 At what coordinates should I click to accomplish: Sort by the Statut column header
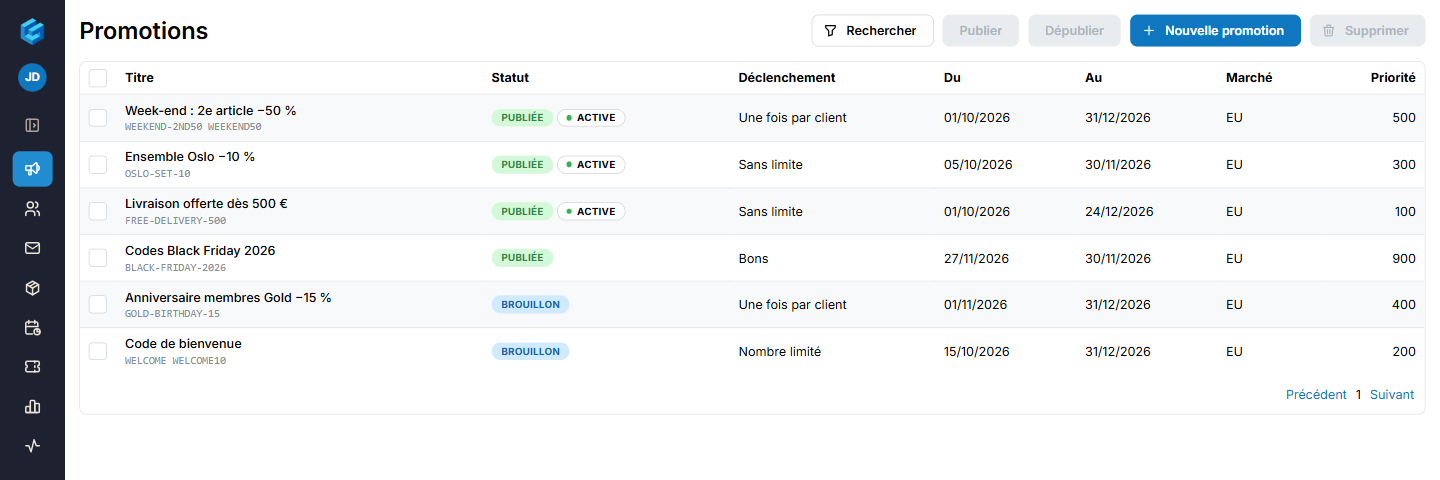tap(510, 78)
